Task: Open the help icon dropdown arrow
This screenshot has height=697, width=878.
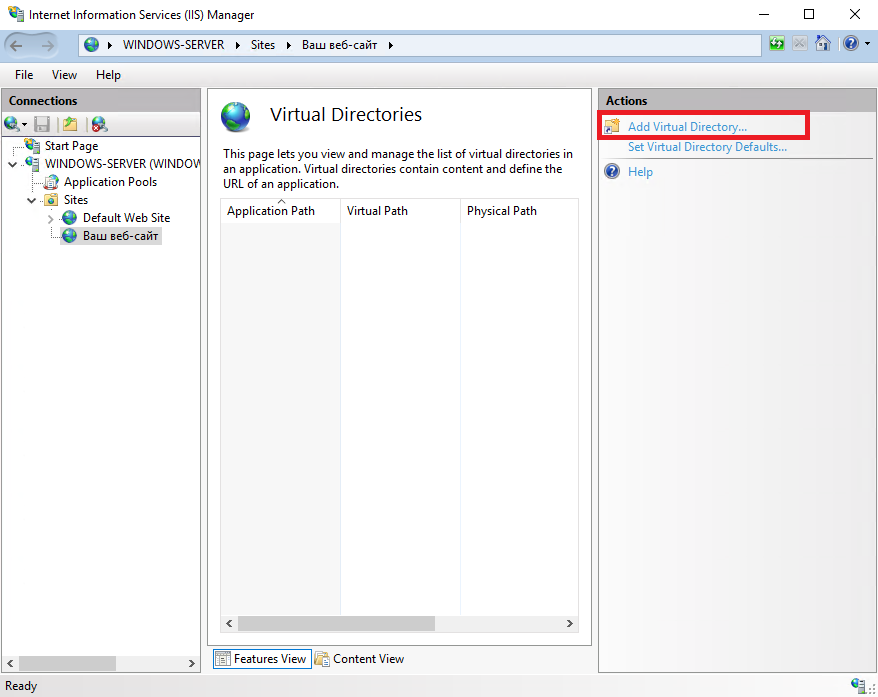Action: (867, 44)
